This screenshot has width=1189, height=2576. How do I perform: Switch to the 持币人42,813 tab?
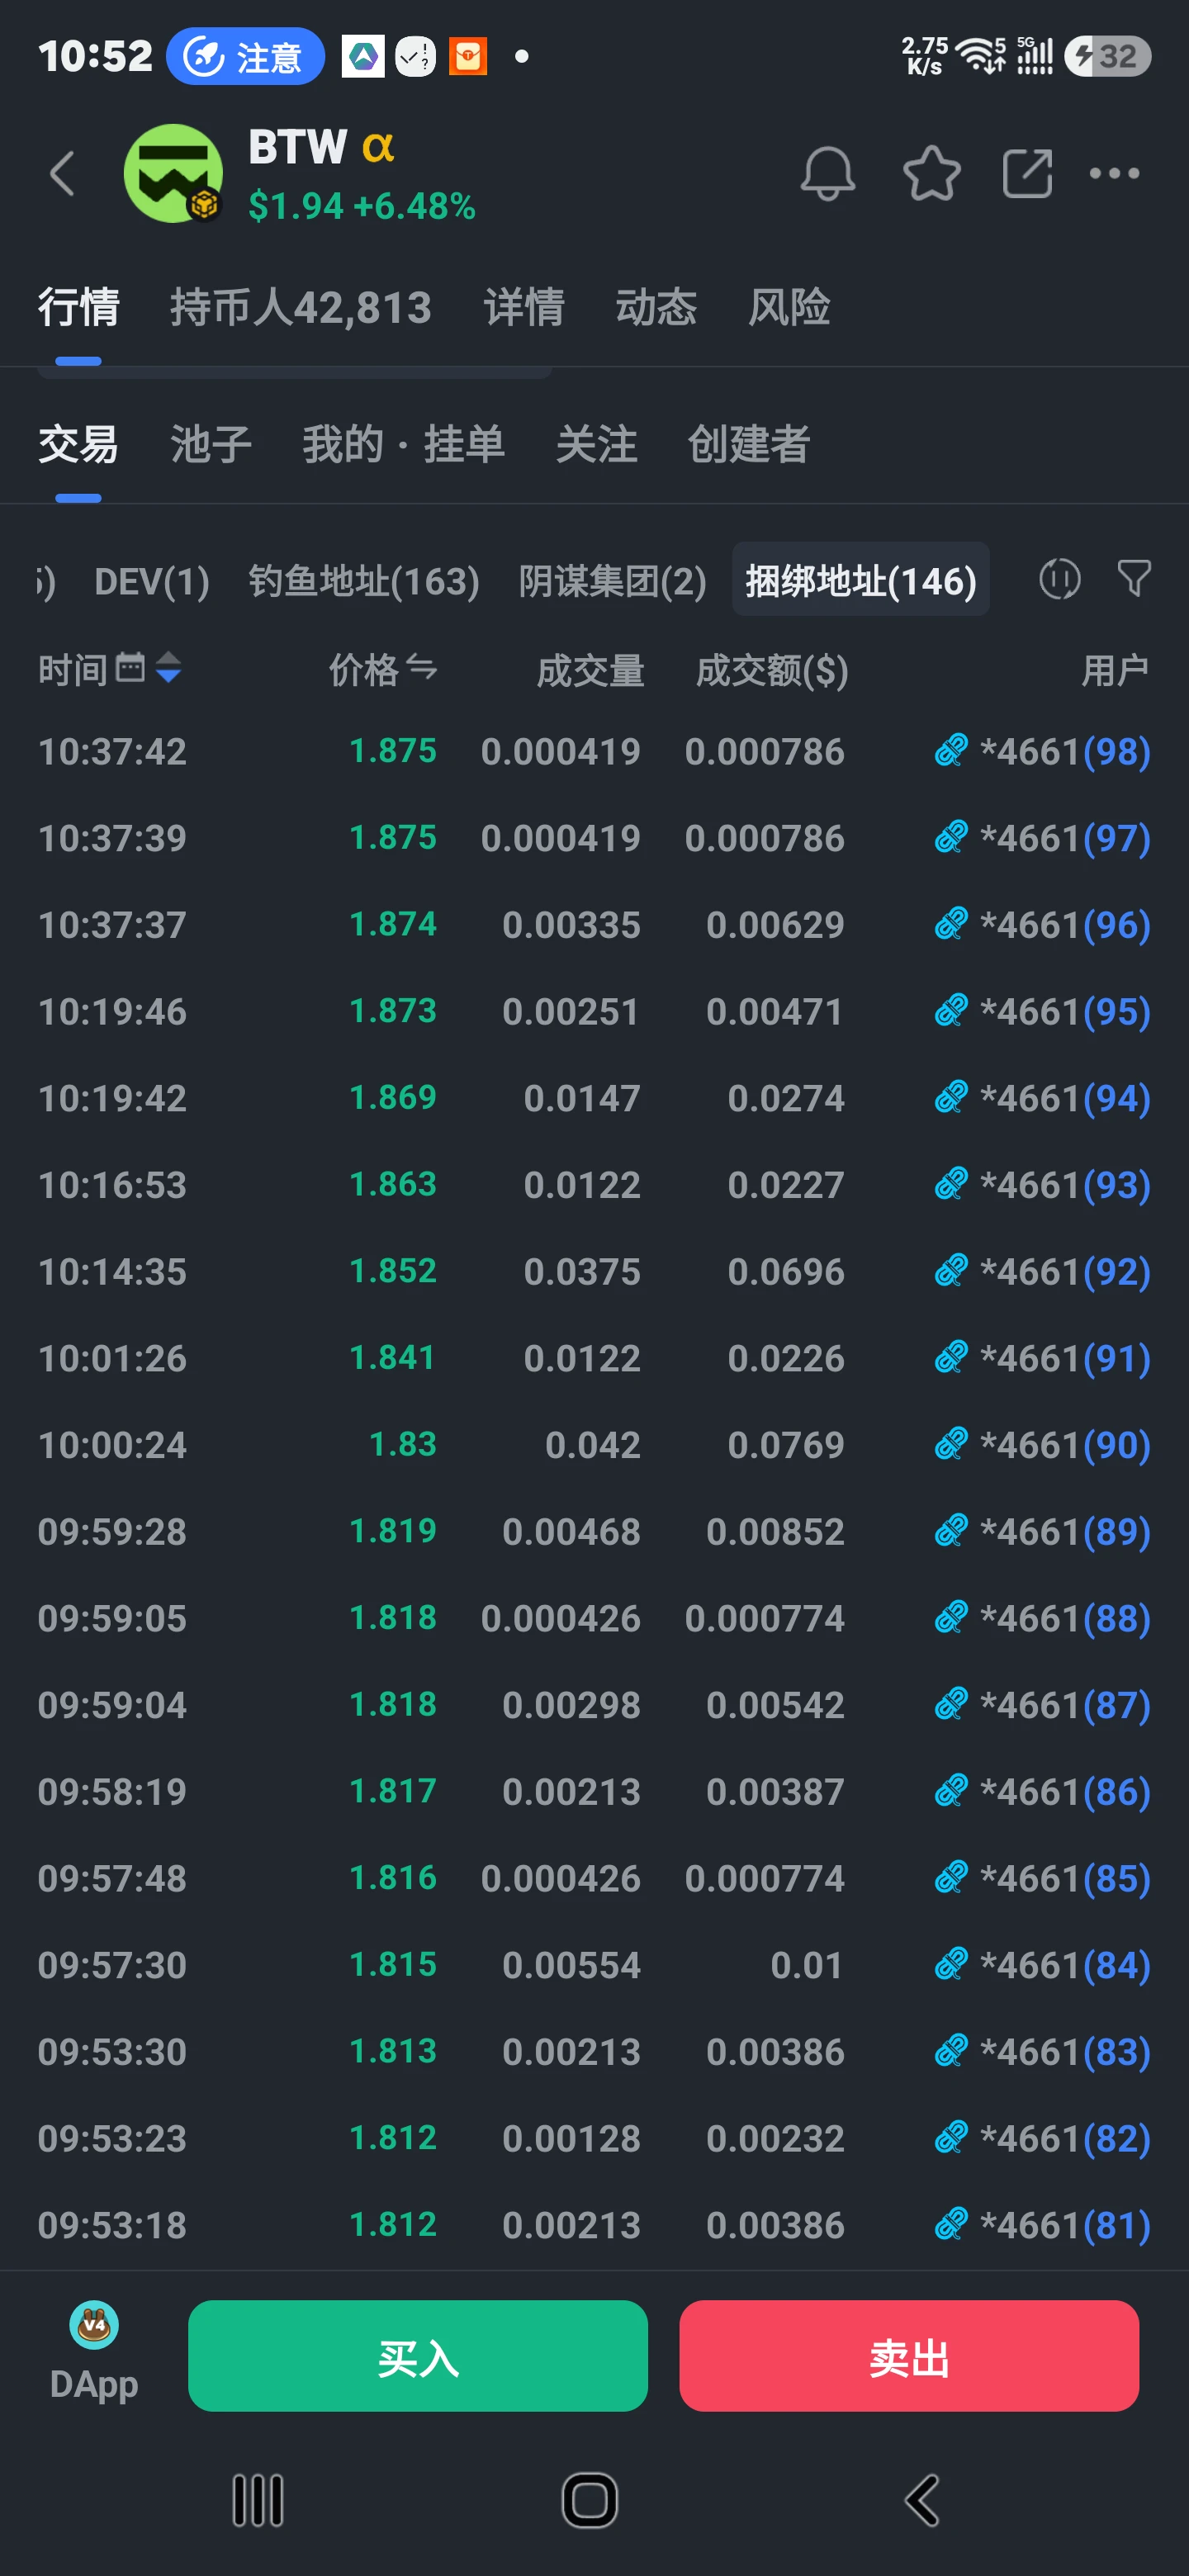(x=300, y=307)
